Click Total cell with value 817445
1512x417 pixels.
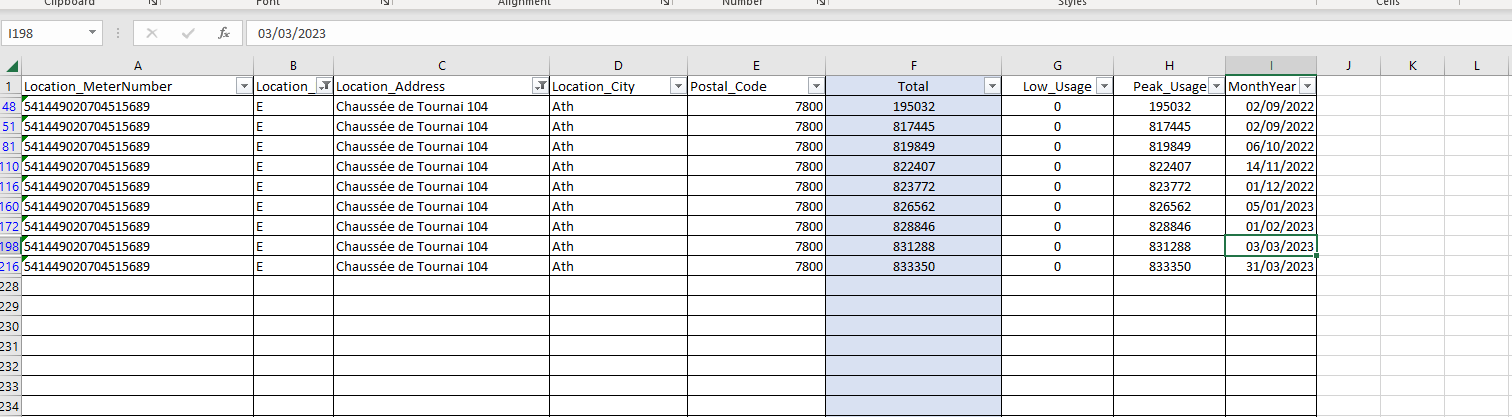coord(913,126)
